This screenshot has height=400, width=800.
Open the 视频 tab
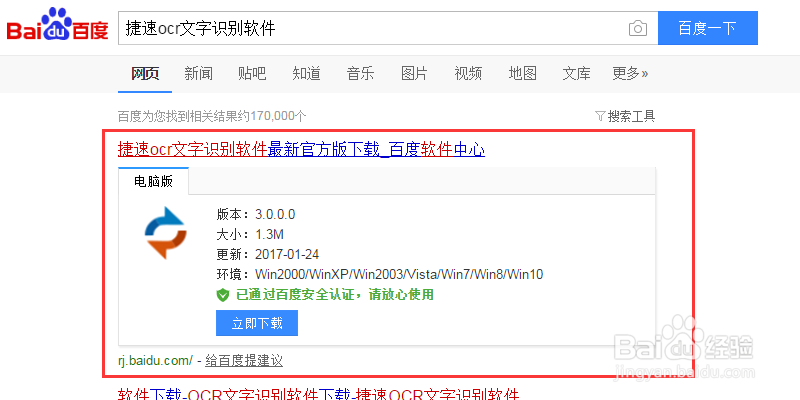tap(468, 74)
